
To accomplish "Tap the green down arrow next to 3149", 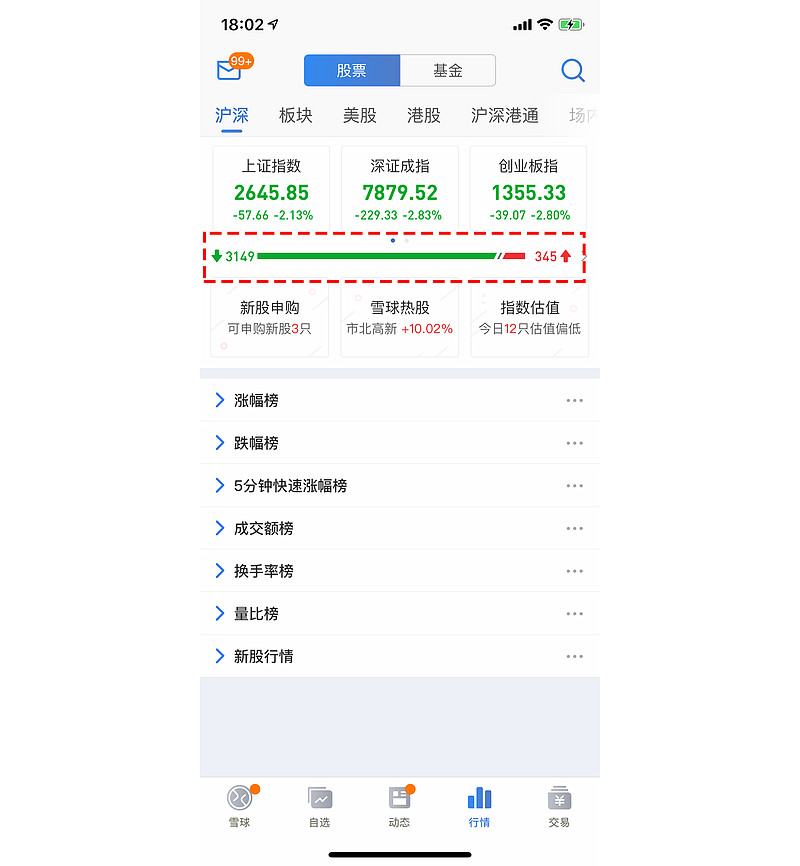I will [x=217, y=256].
